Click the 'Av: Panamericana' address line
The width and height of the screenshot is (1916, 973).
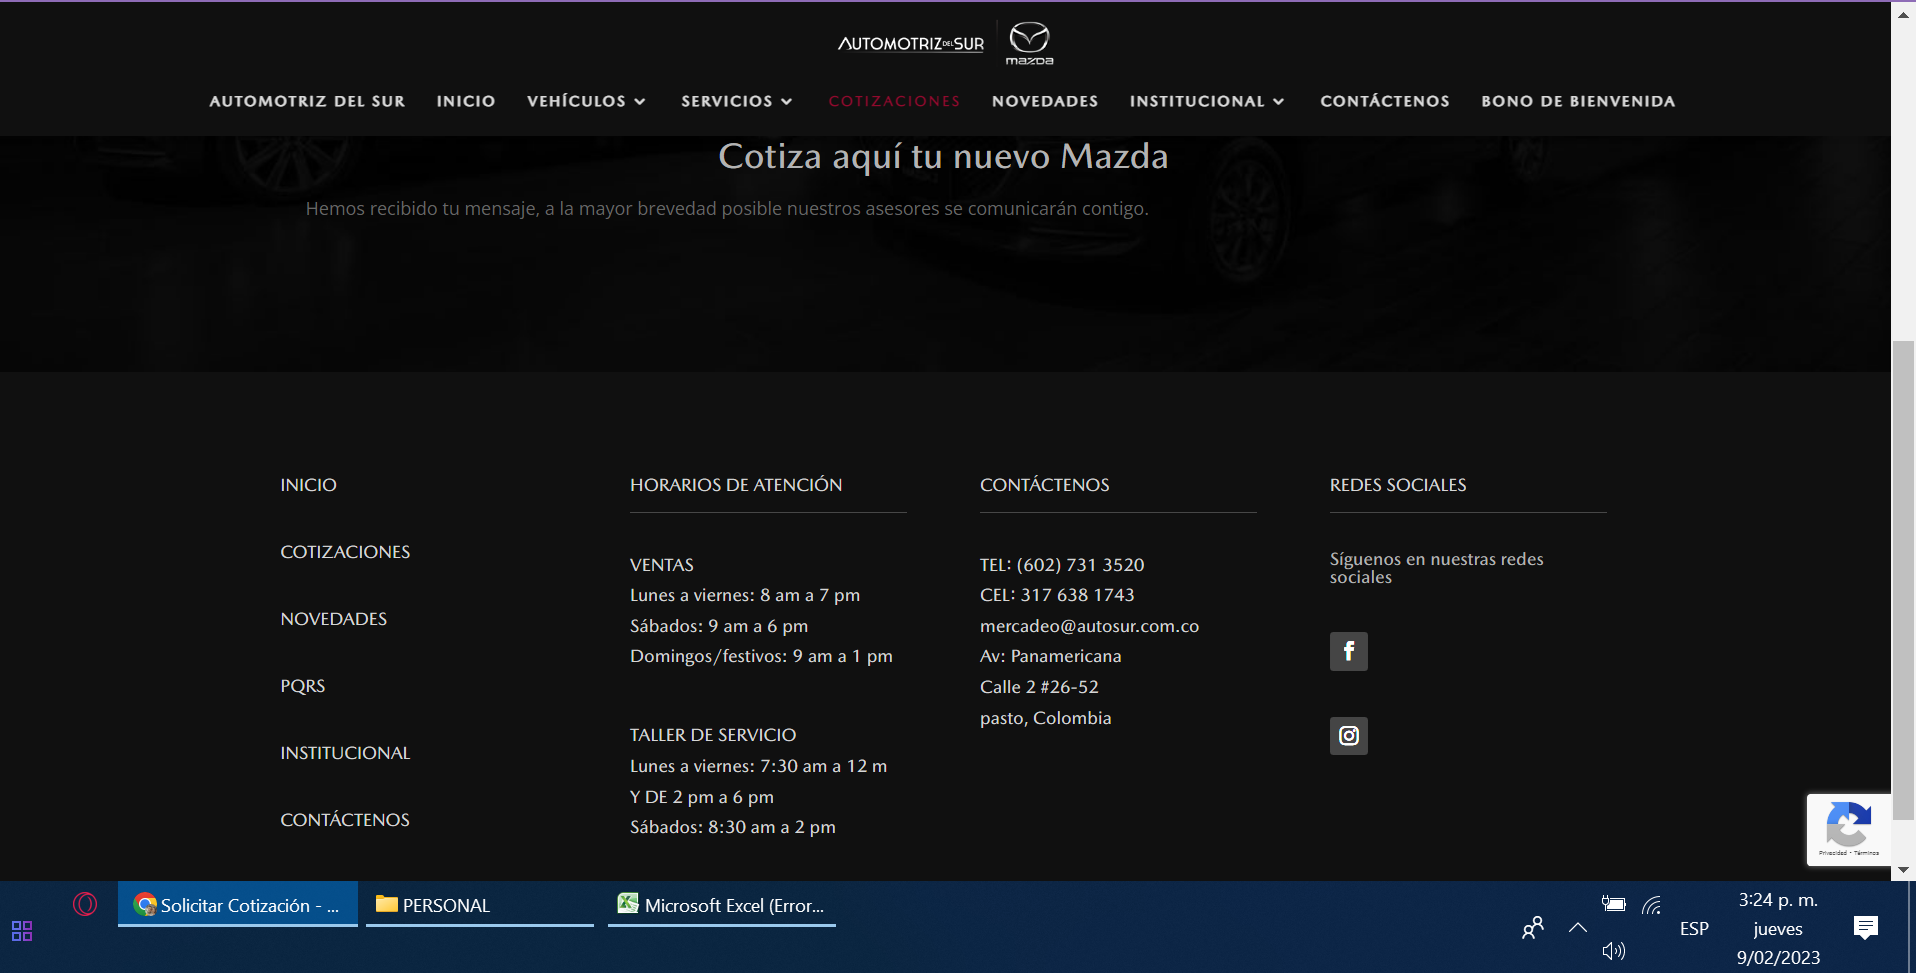(x=1051, y=656)
